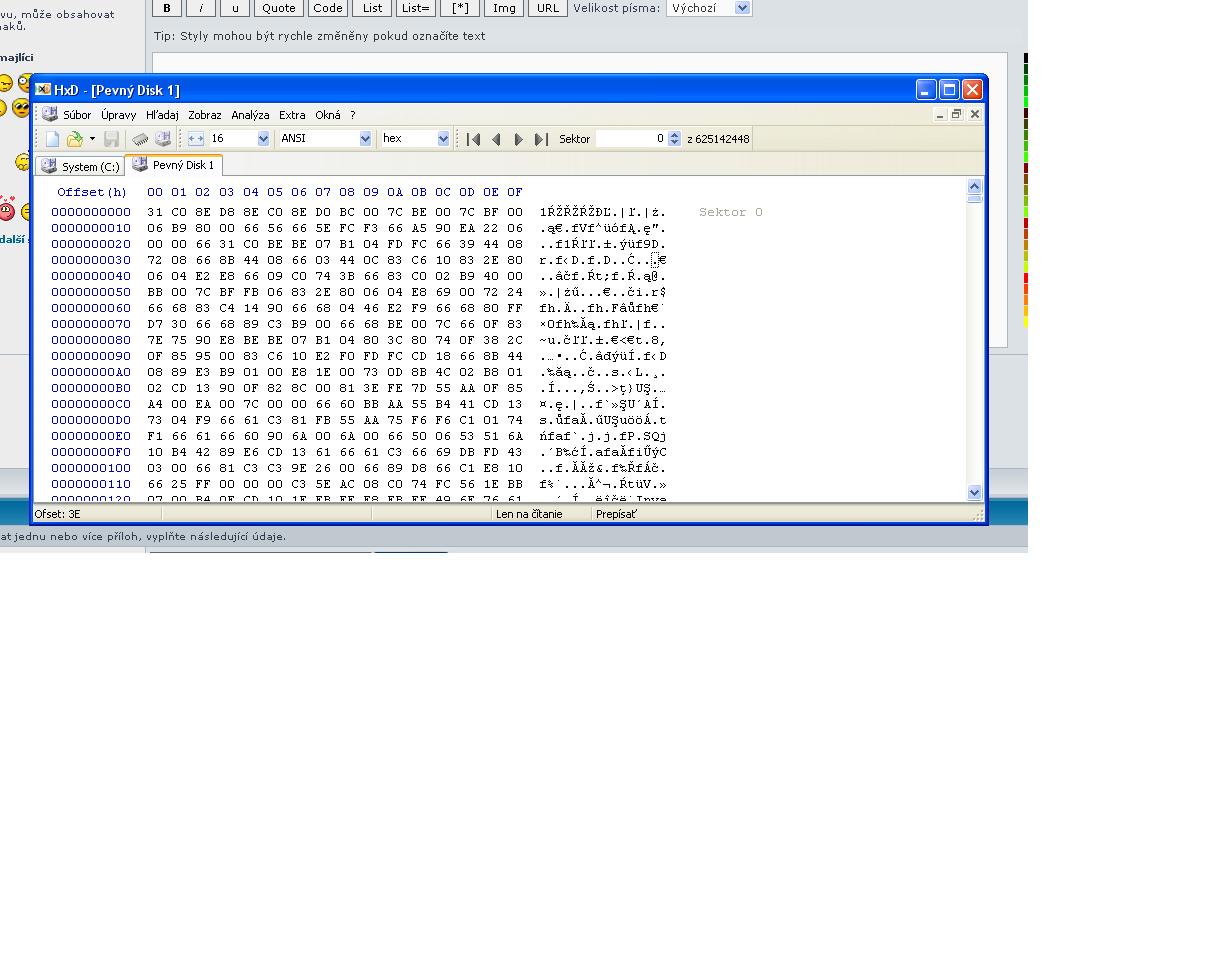Click the New file icon in HxD toolbar
The width and height of the screenshot is (1218, 972).
click(52, 139)
